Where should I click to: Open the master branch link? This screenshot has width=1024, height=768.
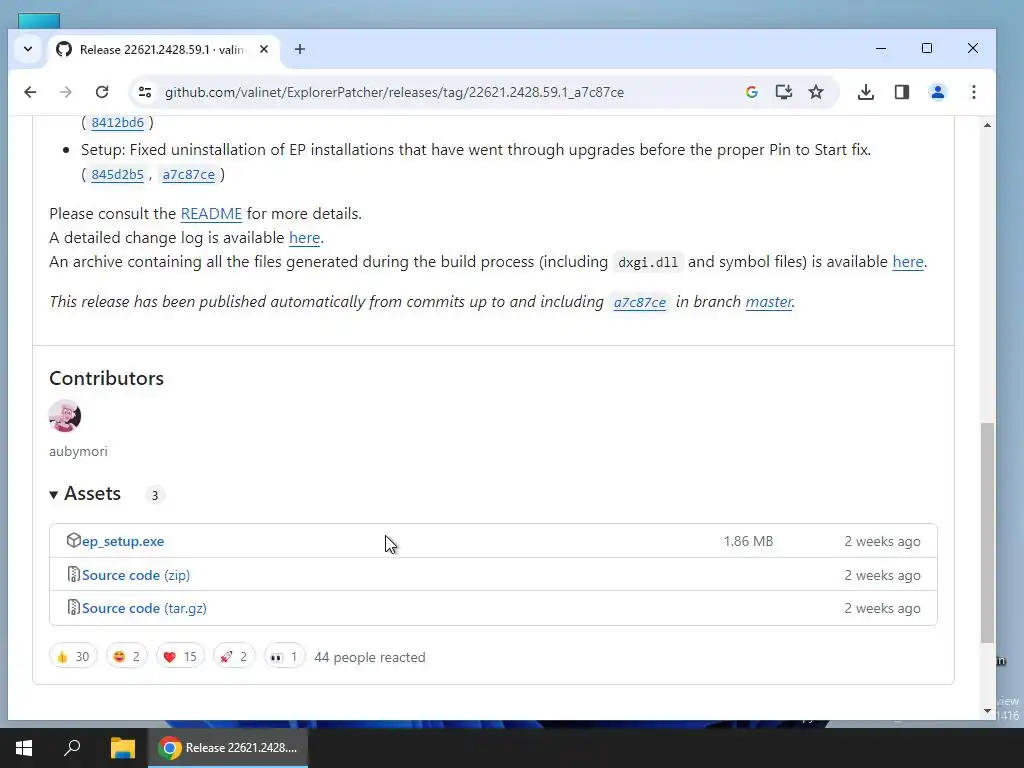pyautogui.click(x=769, y=302)
